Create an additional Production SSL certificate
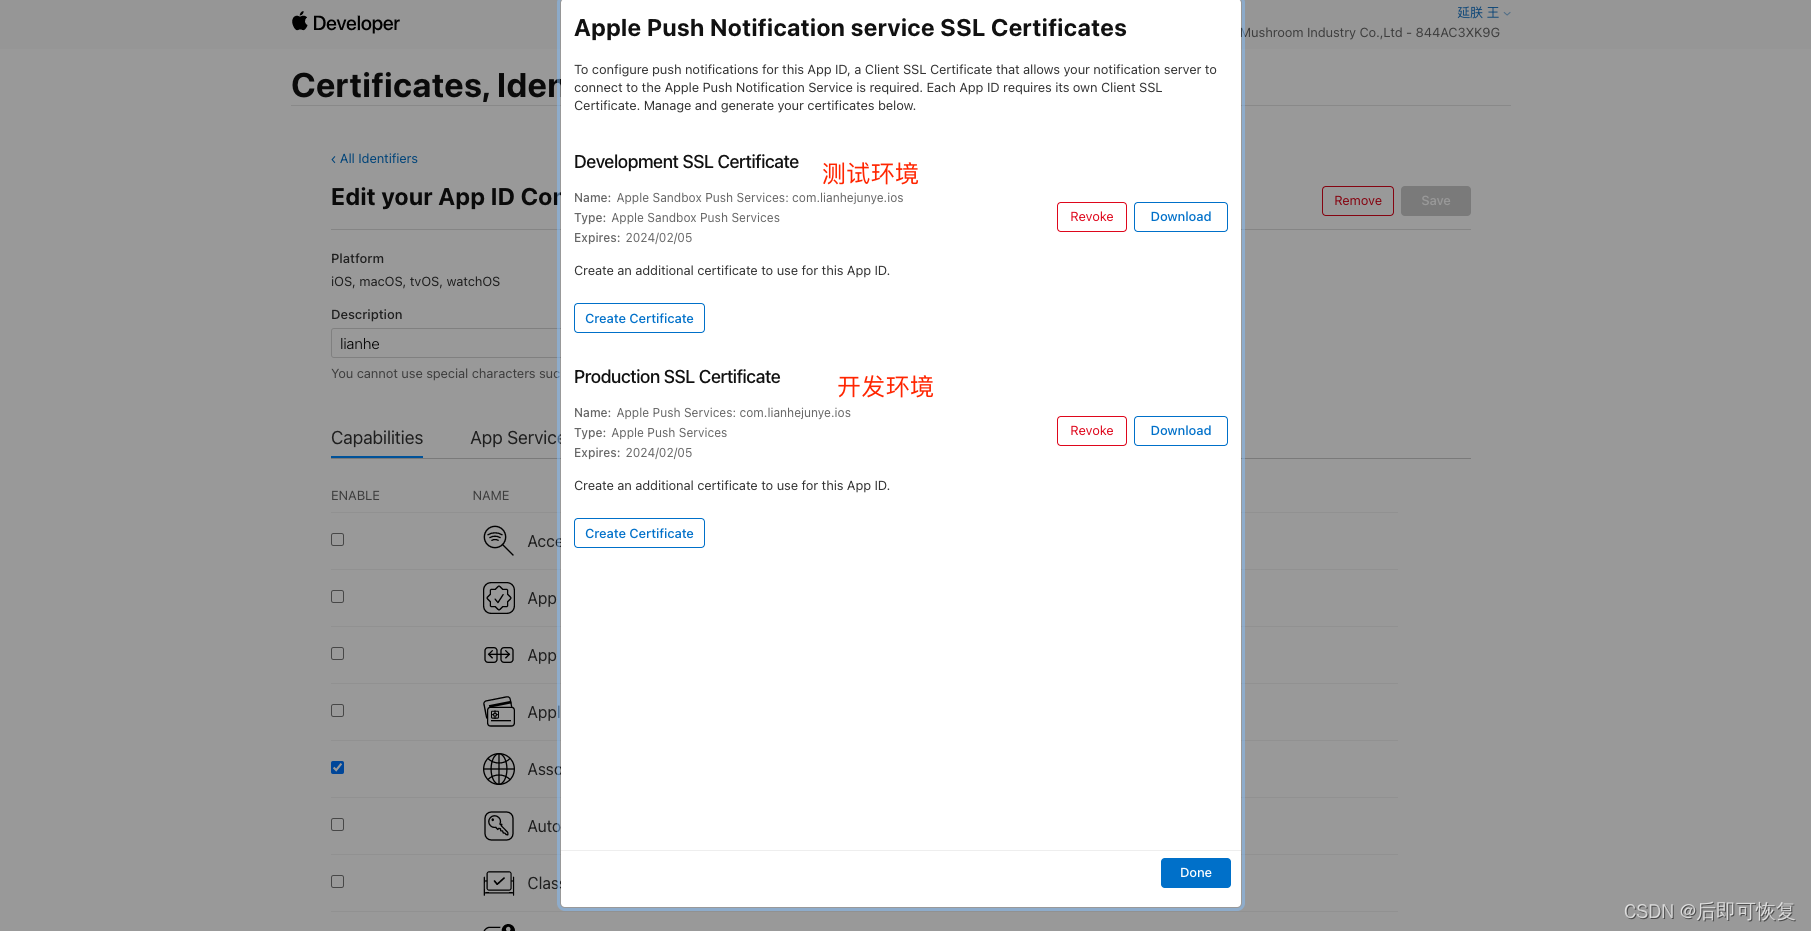The height and width of the screenshot is (931, 1811). pyautogui.click(x=639, y=533)
